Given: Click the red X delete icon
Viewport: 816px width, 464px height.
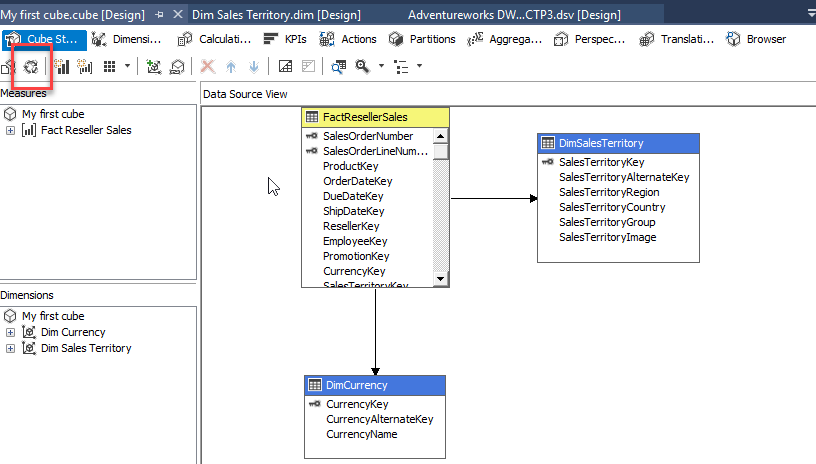Looking at the screenshot, I should [x=208, y=67].
